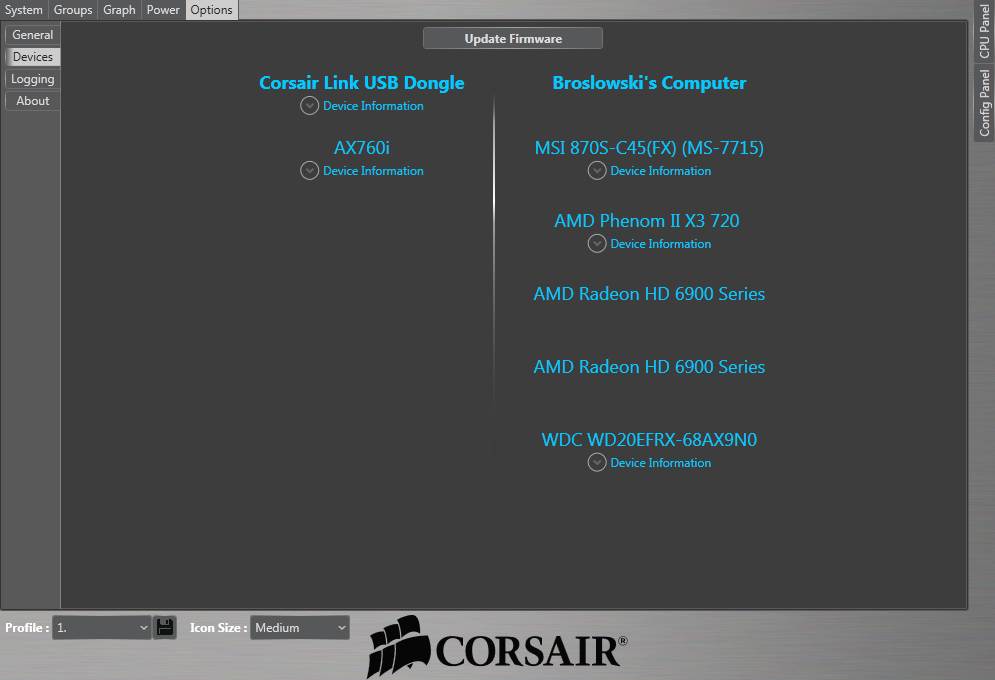Click the save profile floppy disk icon
Image resolution: width=995 pixels, height=680 pixels.
tap(165, 627)
